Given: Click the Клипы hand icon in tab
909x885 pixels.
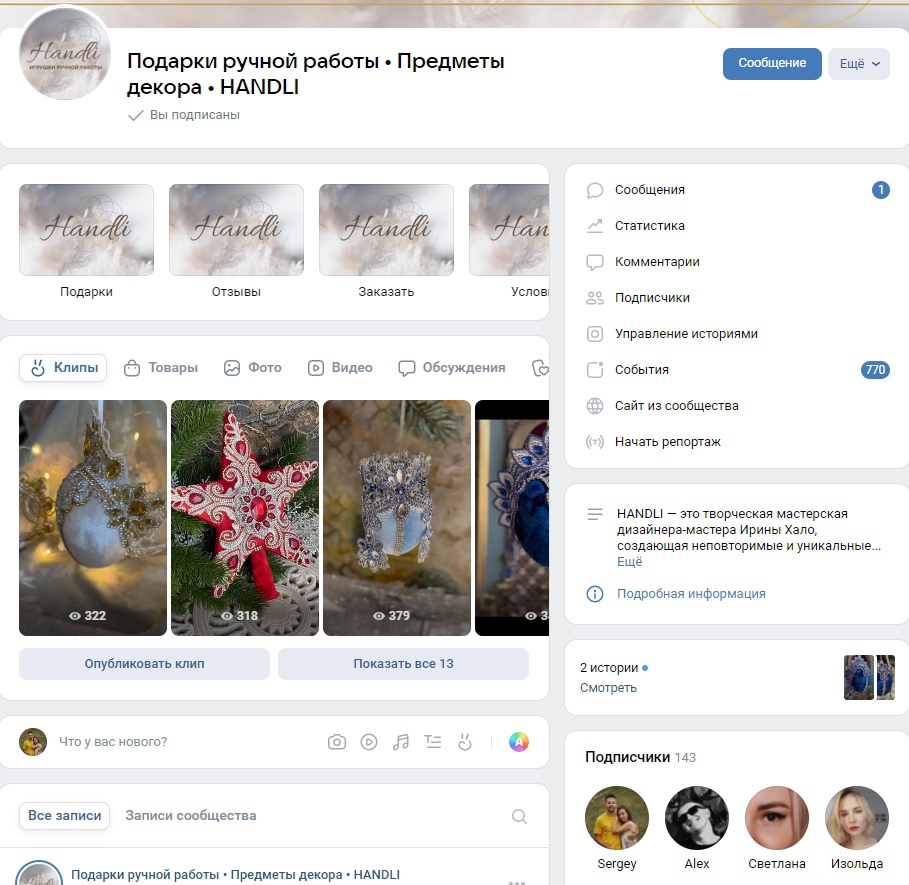Looking at the screenshot, I should click(x=38, y=367).
